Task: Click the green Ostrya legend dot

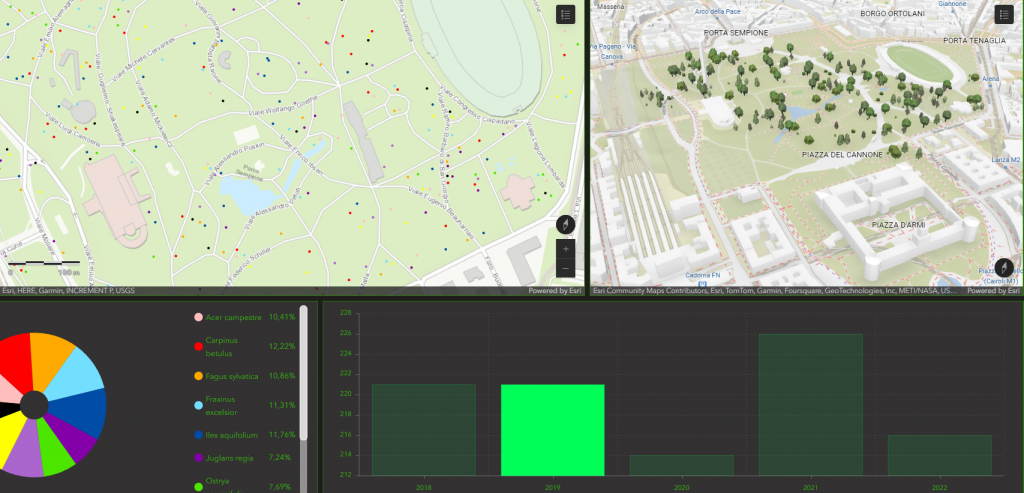Action: 198,487
